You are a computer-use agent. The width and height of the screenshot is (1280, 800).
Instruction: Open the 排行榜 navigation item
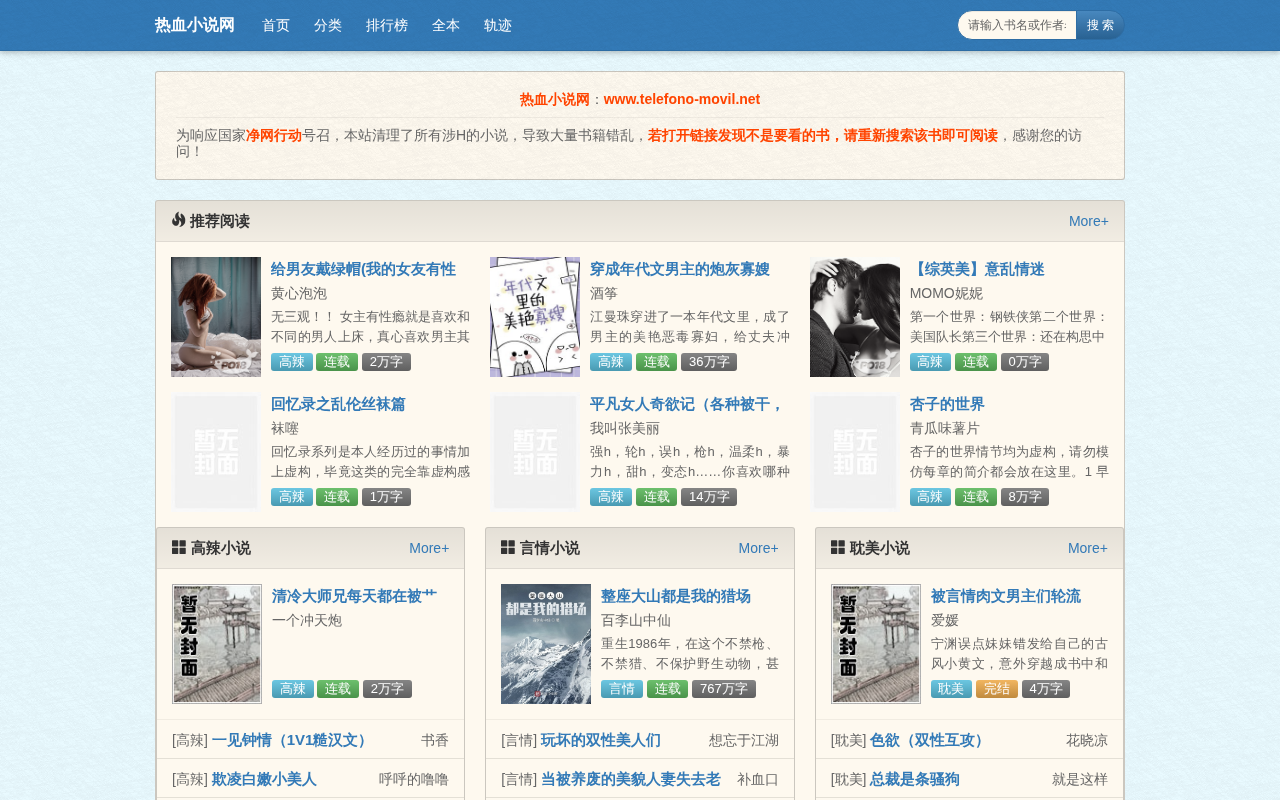387,25
